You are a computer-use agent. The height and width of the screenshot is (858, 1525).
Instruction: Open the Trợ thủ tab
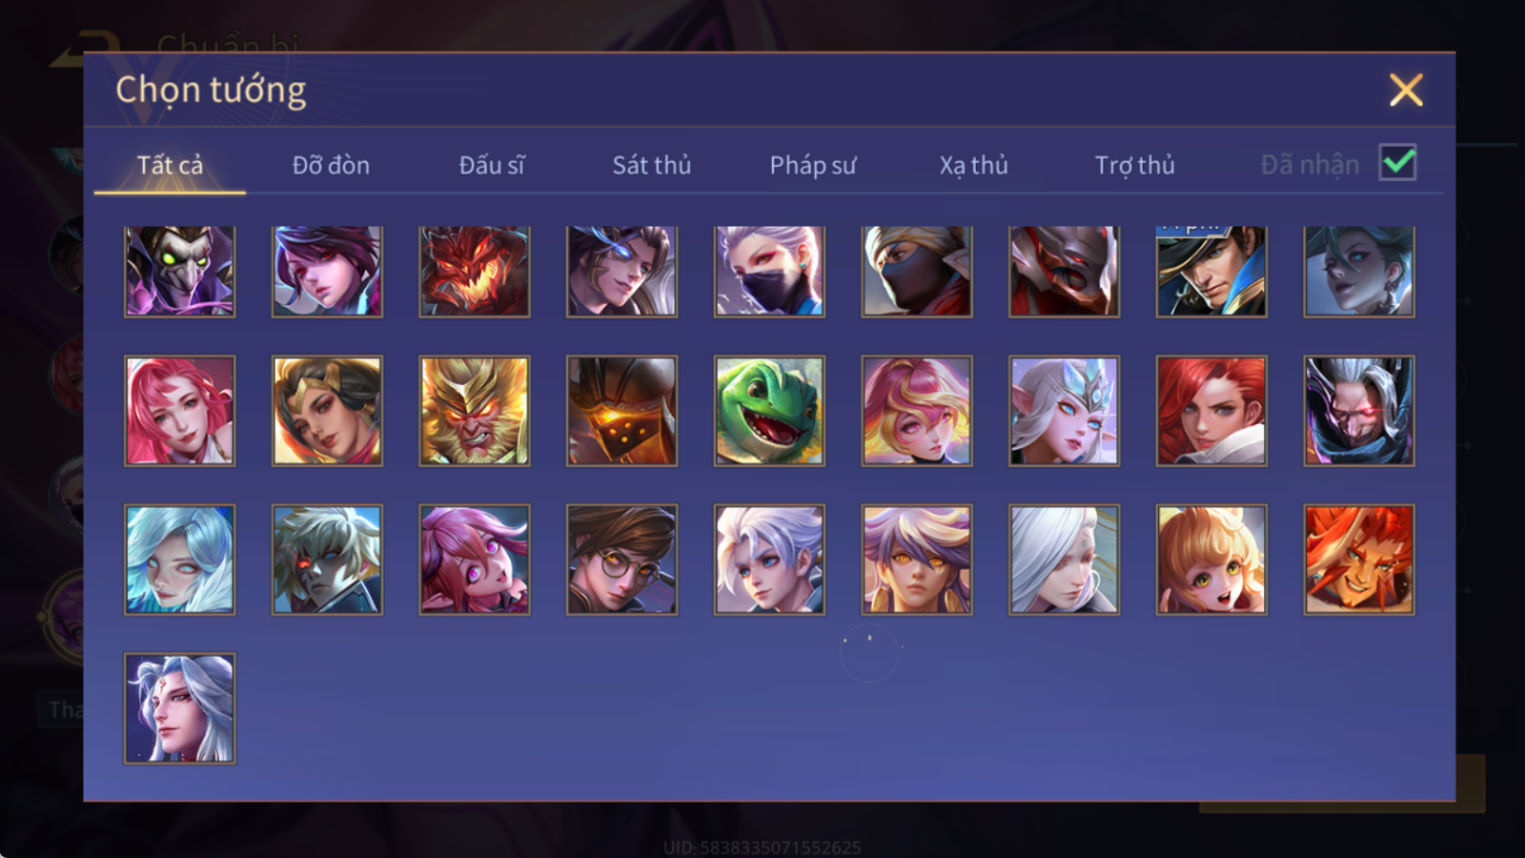1135,165
